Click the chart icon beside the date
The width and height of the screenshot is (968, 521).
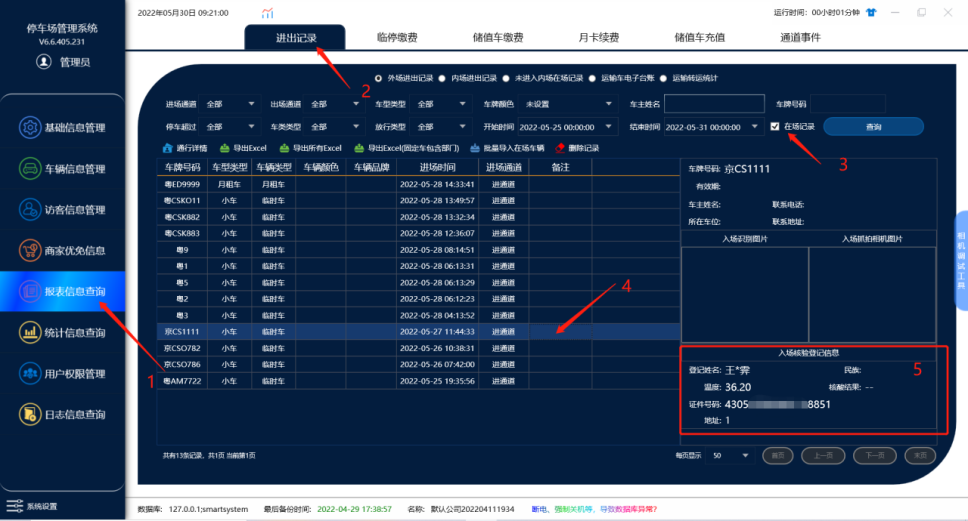[267, 13]
